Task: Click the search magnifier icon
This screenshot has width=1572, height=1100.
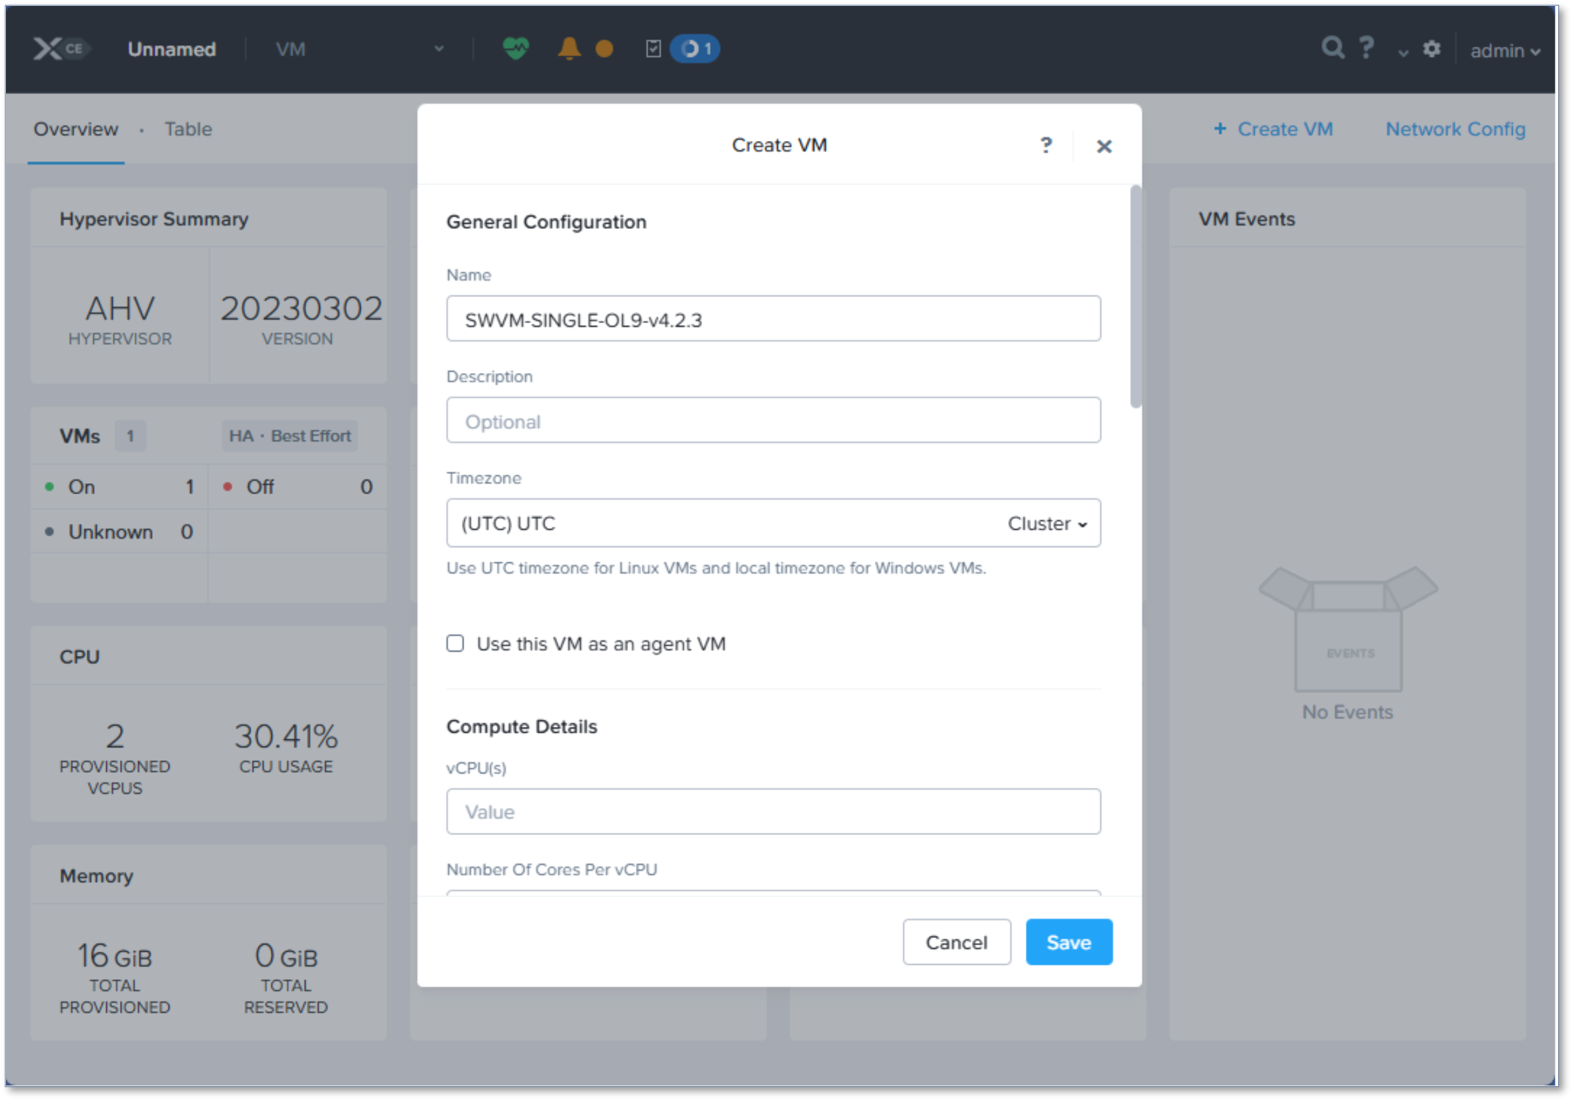Action: 1332,48
